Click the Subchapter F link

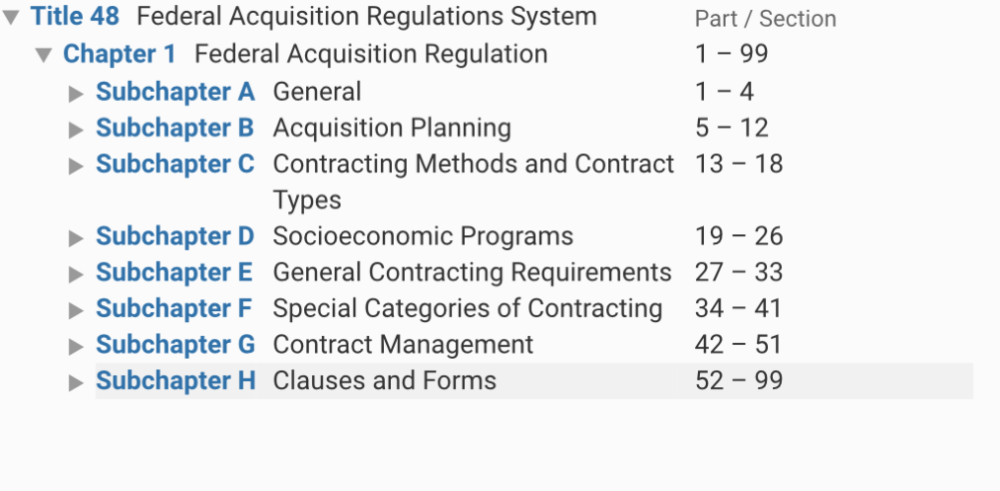click(175, 309)
